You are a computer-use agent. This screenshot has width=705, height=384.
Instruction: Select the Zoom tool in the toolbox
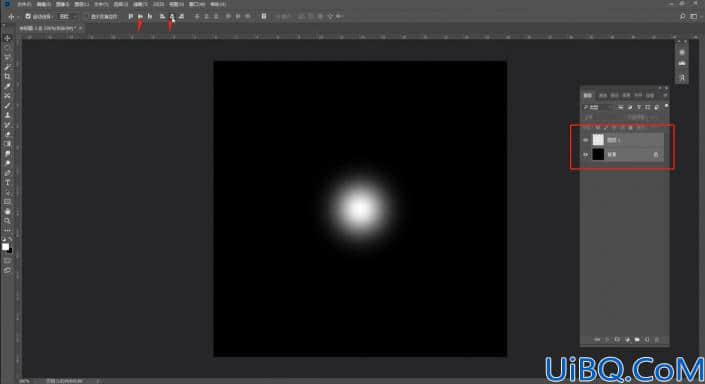(x=7, y=221)
